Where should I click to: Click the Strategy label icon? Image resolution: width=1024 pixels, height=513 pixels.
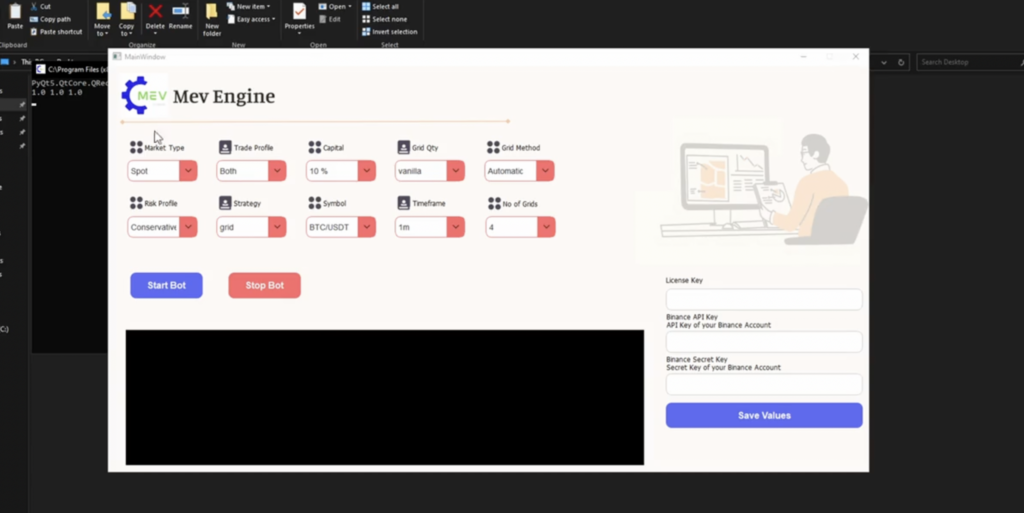[x=225, y=203]
